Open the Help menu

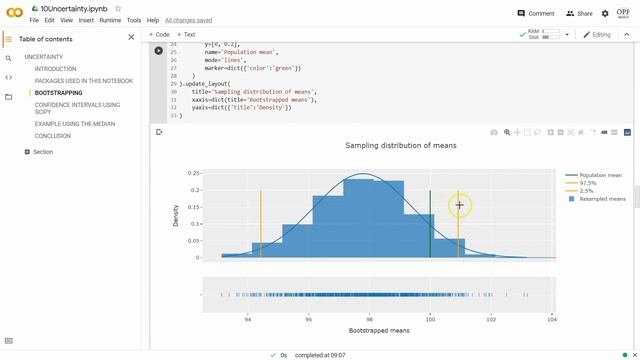pos(153,20)
